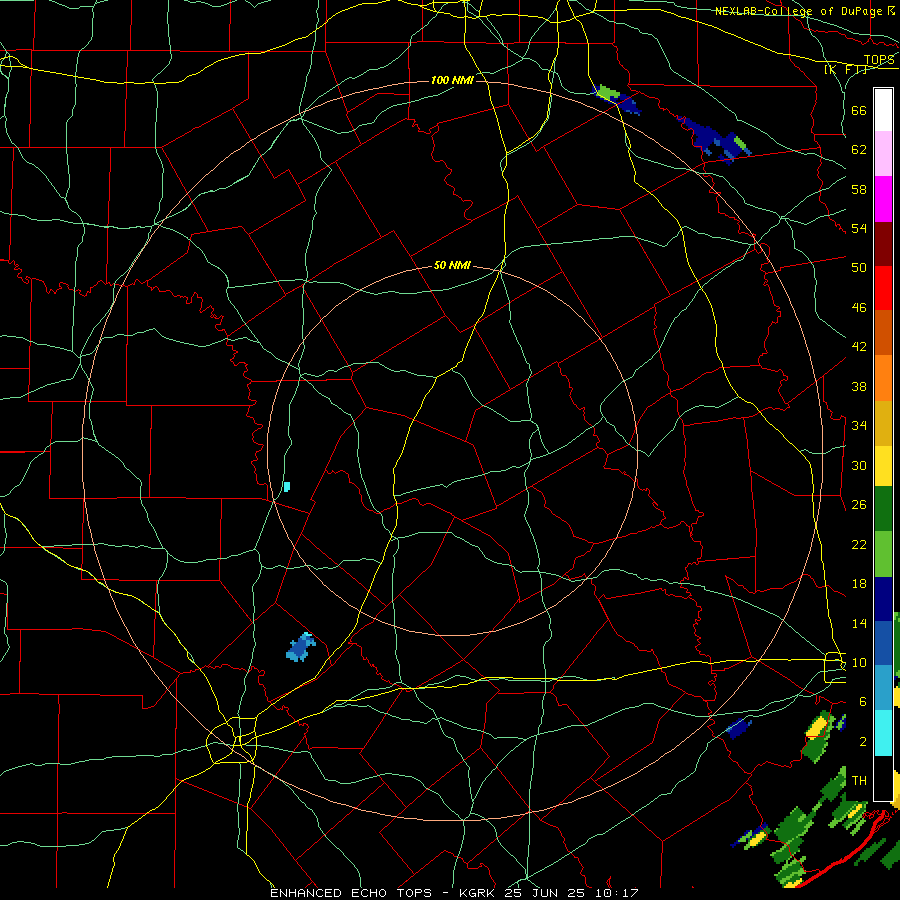This screenshot has width=900, height=900.
Task: Pick the dark red legend swatch above 50
Action: pyautogui.click(x=883, y=243)
